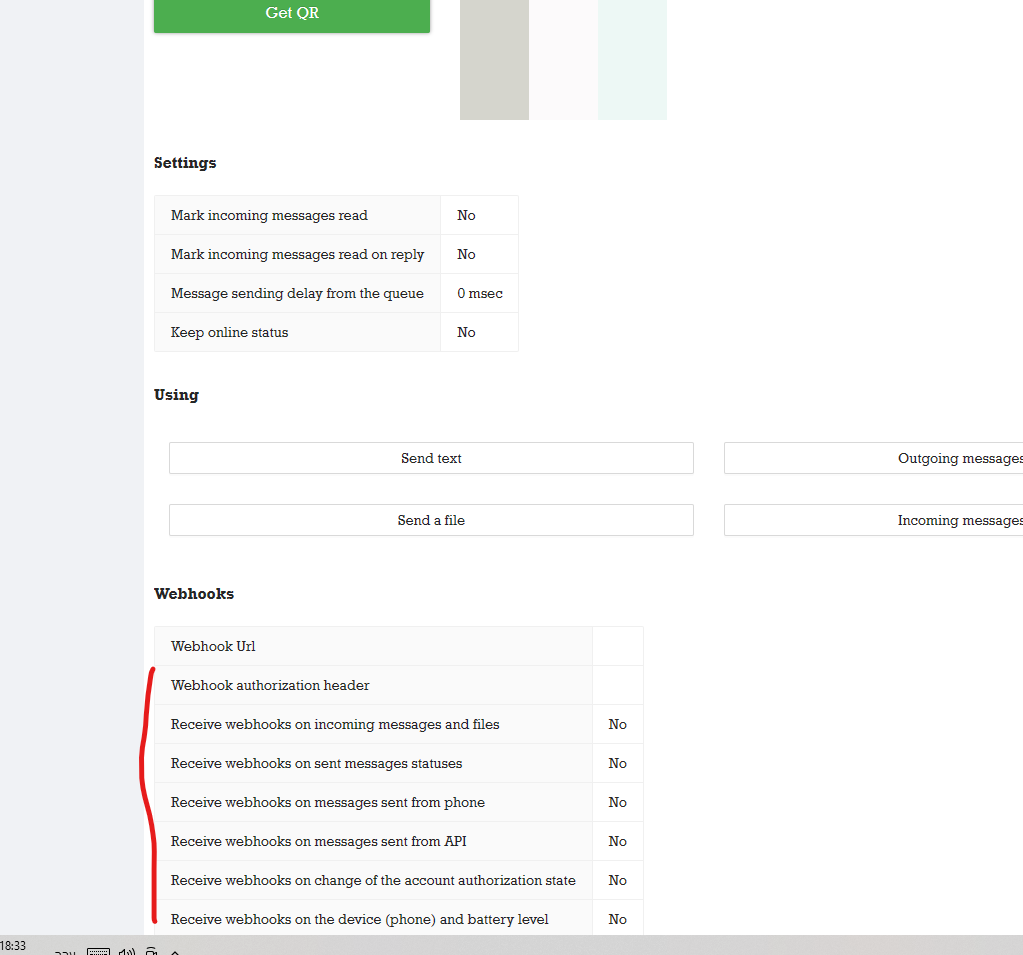Select the 'Webhook Url' row label
1023x955 pixels.
click(213, 646)
